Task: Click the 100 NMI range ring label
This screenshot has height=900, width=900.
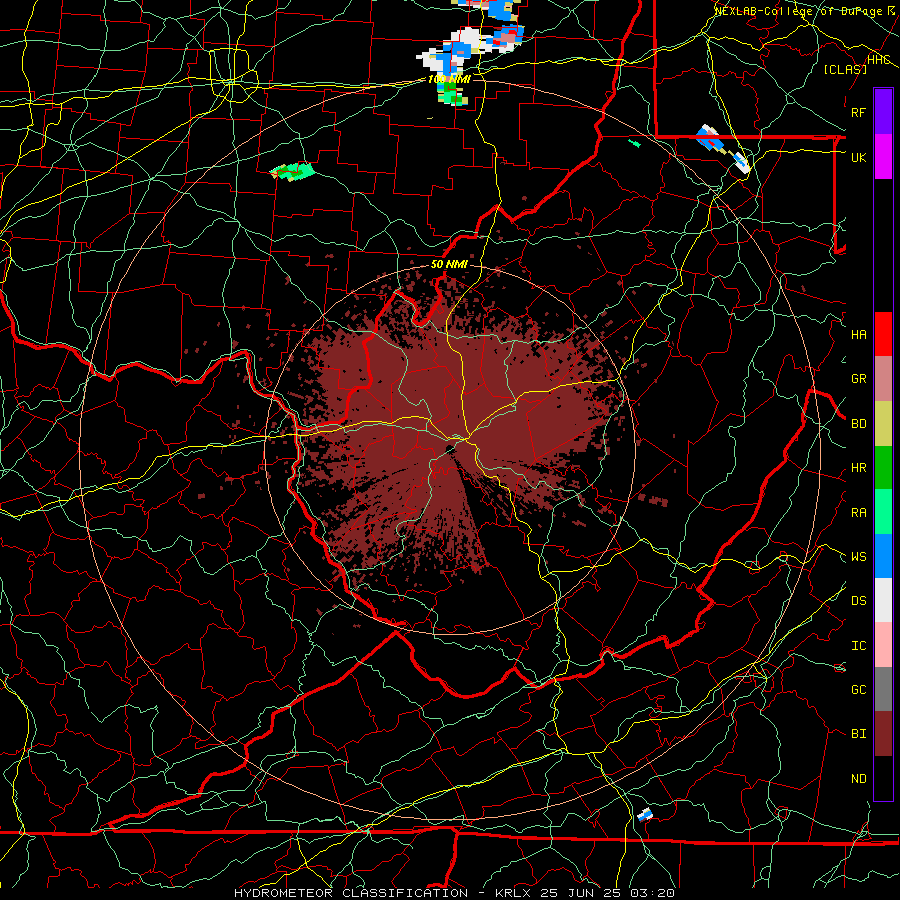Action: pyautogui.click(x=449, y=79)
